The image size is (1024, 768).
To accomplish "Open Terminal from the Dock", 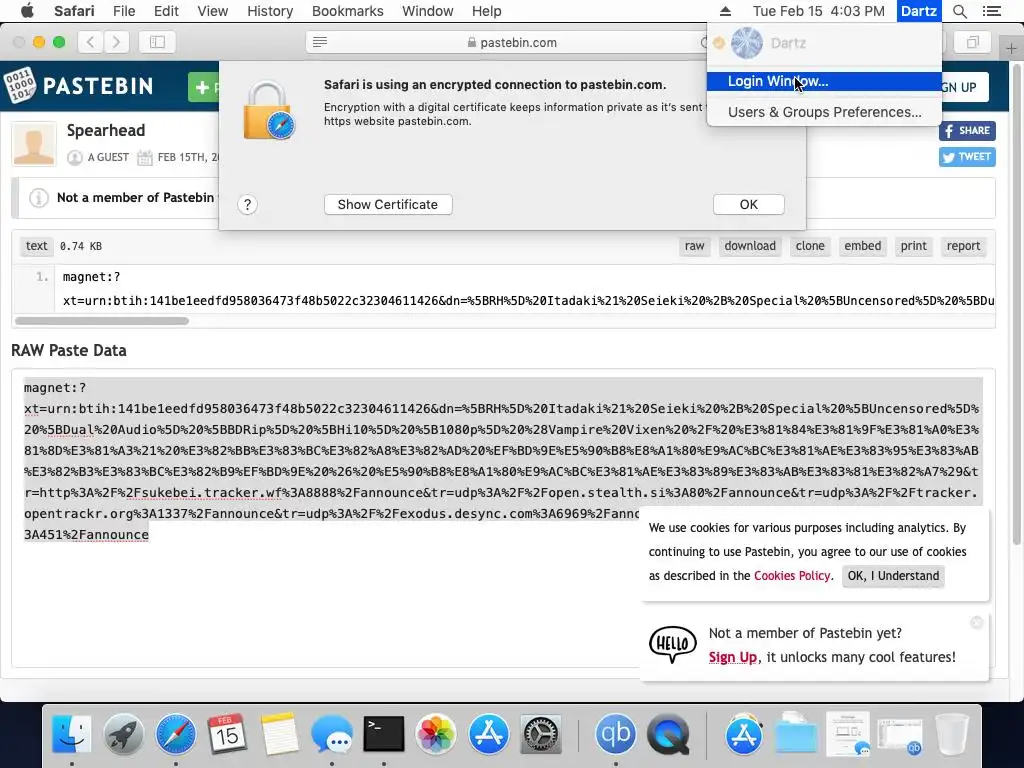I will (x=384, y=734).
